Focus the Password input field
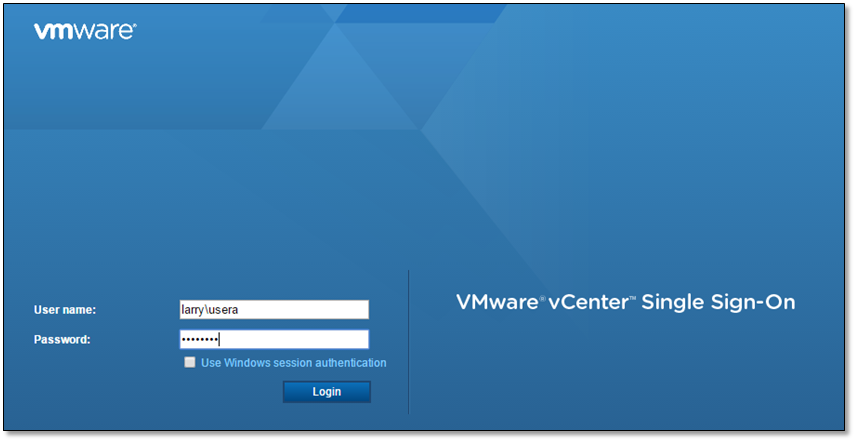The width and height of the screenshot is (855, 441). click(x=274, y=339)
